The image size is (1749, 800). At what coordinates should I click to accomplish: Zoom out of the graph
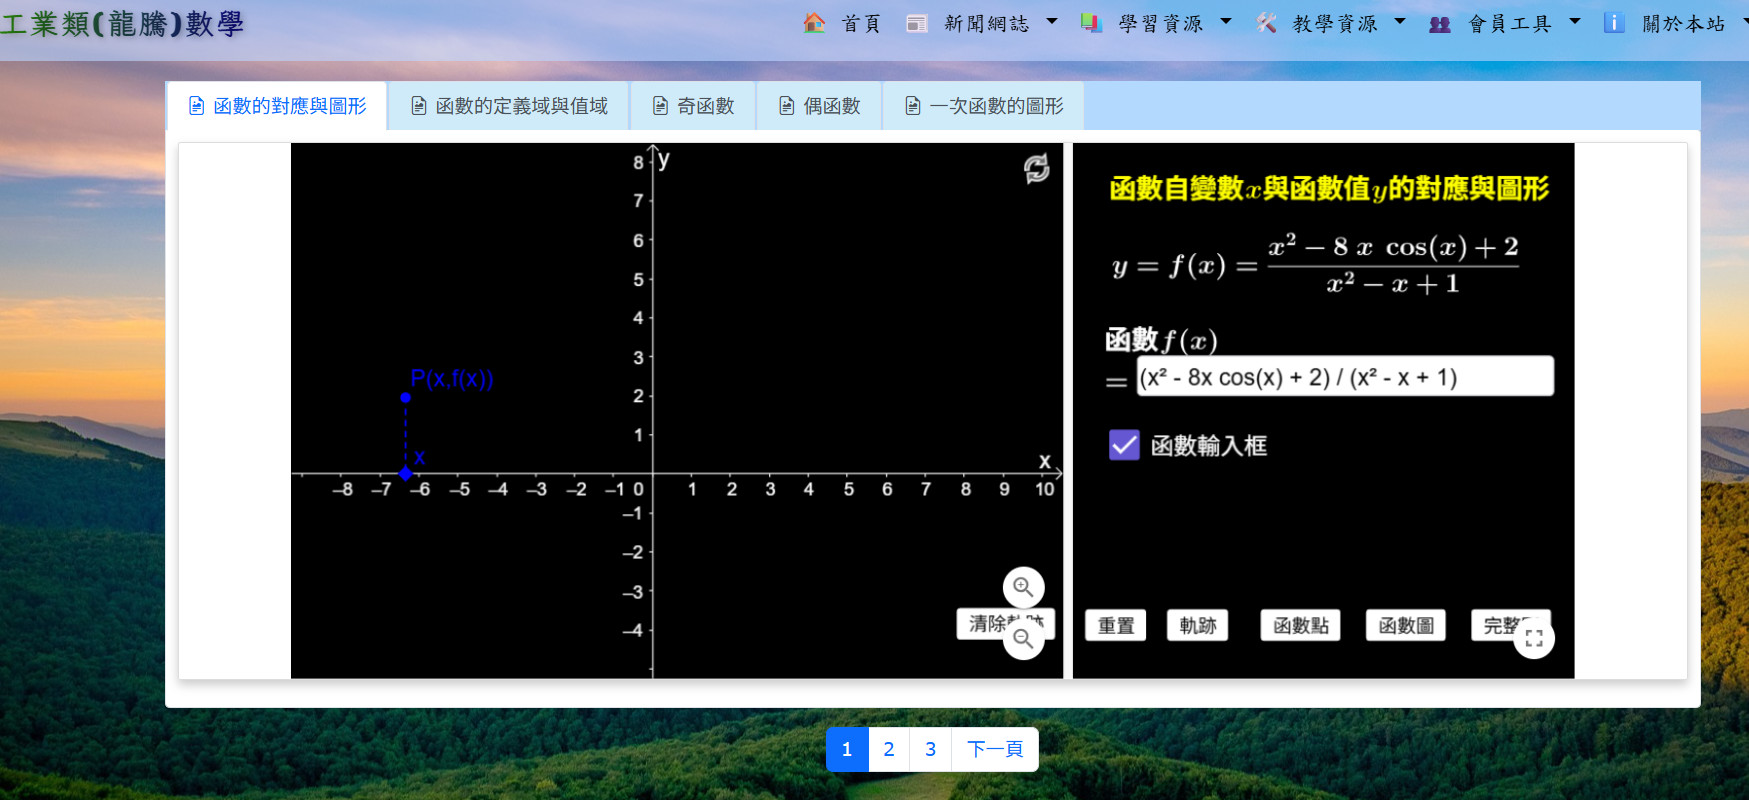coord(1023,640)
